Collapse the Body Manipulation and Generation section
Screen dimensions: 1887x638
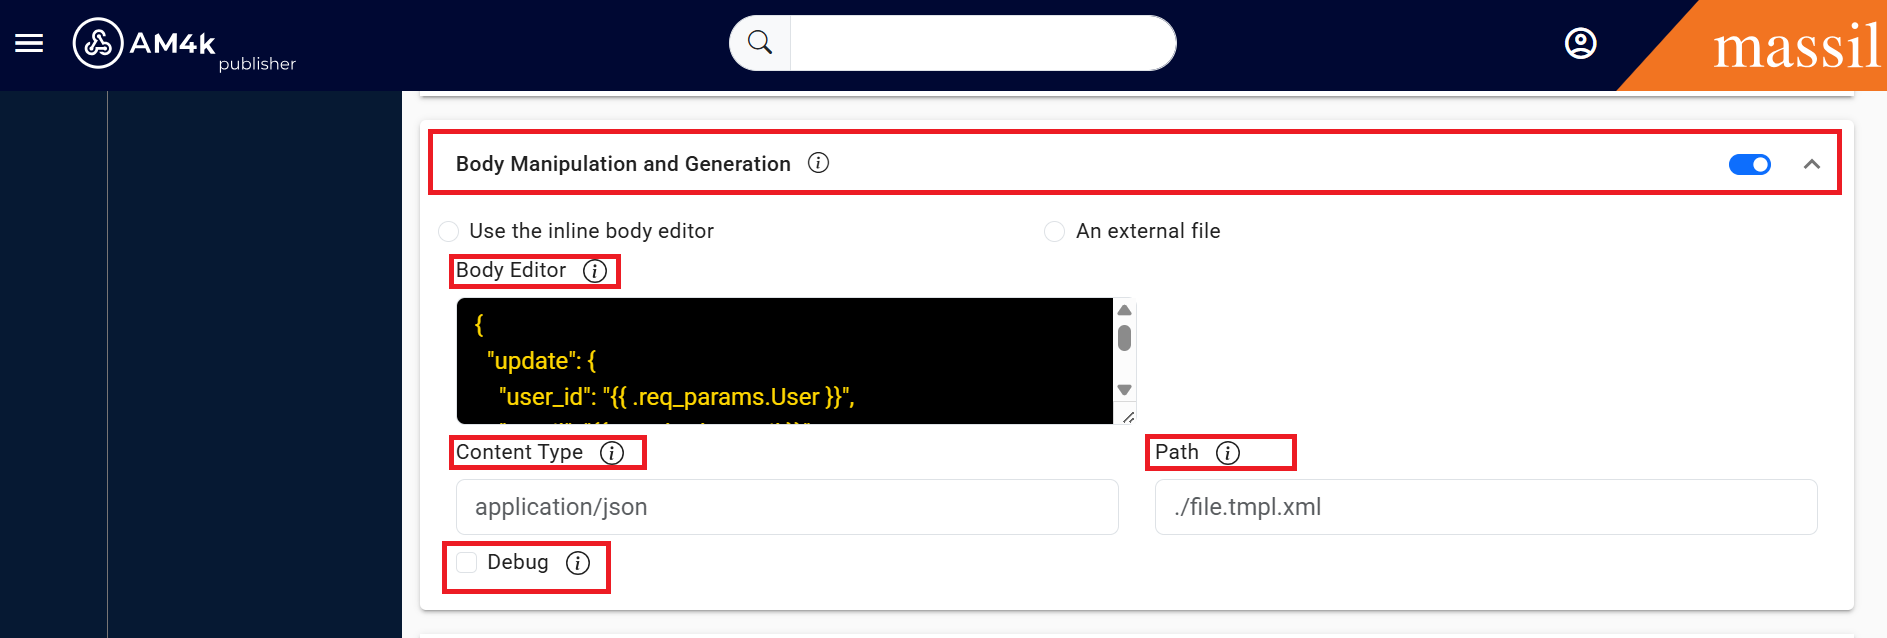(1811, 164)
